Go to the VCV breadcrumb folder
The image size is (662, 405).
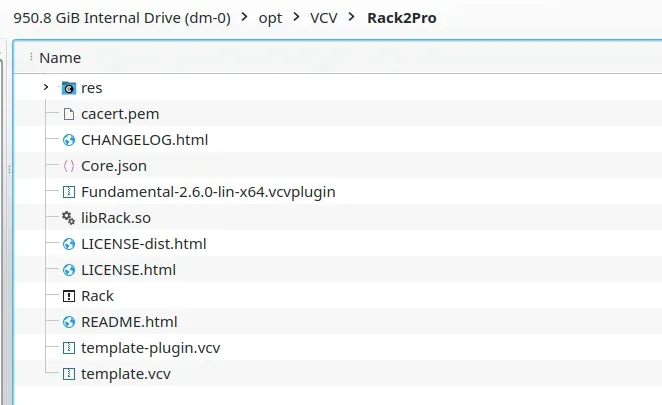324,18
